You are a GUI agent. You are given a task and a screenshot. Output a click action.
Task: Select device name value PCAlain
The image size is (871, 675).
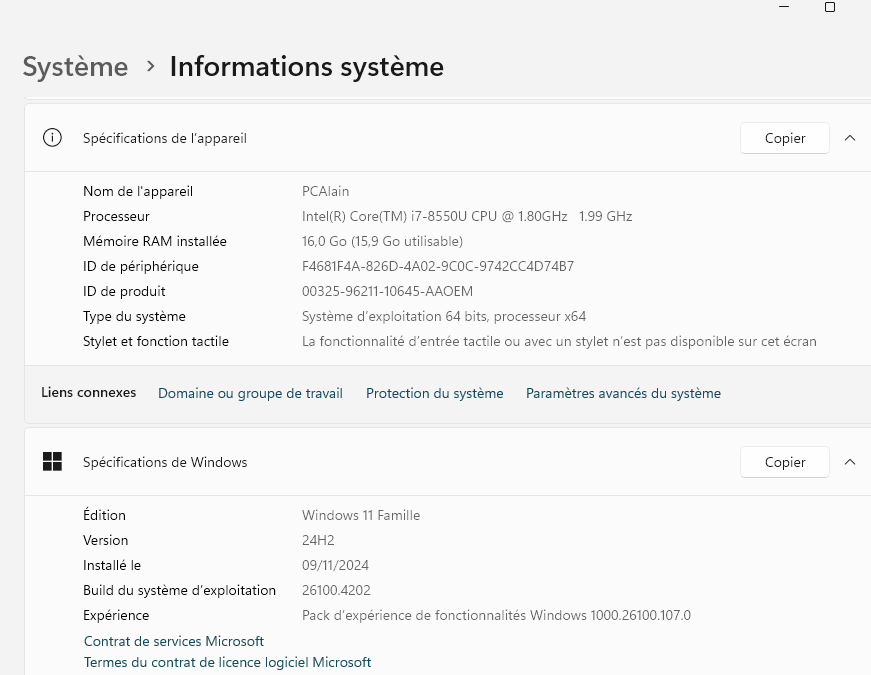point(326,191)
